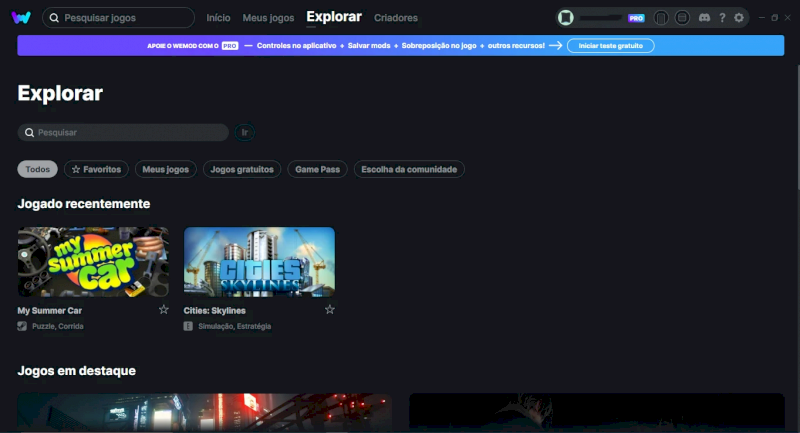This screenshot has height=433, width=800.
Task: Click the My Summer Car title text
Action: click(49, 311)
